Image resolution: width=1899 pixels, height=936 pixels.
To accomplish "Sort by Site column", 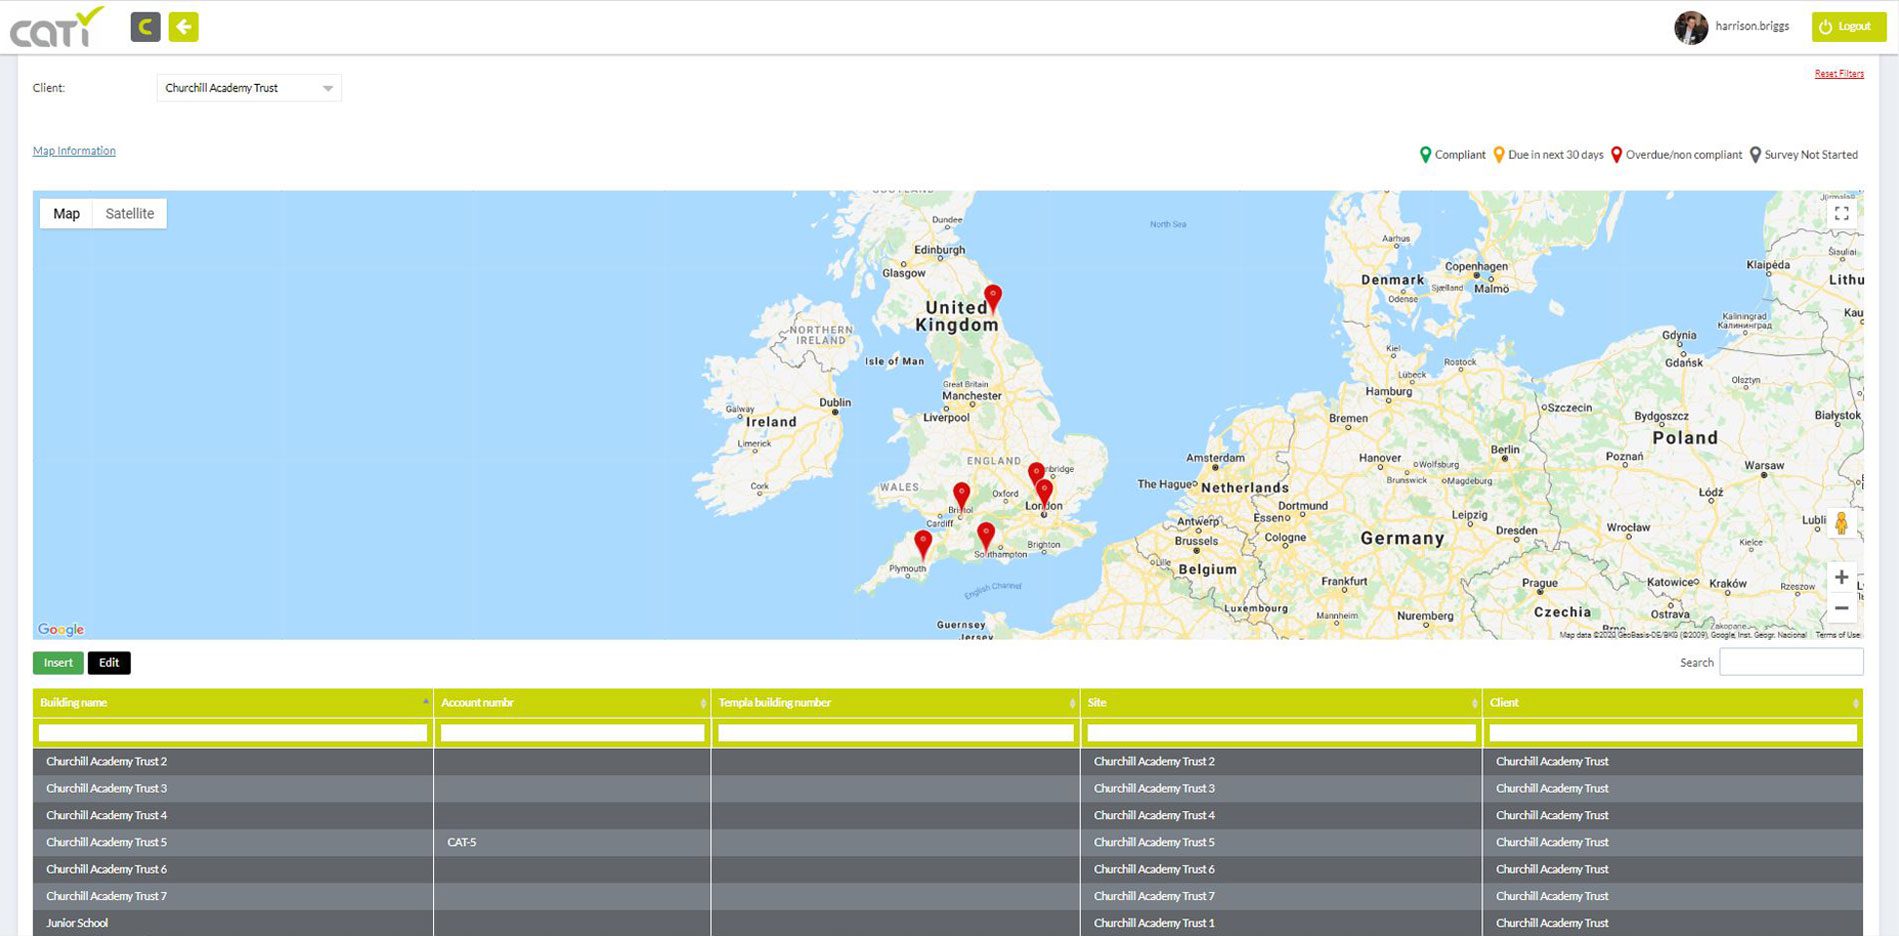I will click(1282, 703).
